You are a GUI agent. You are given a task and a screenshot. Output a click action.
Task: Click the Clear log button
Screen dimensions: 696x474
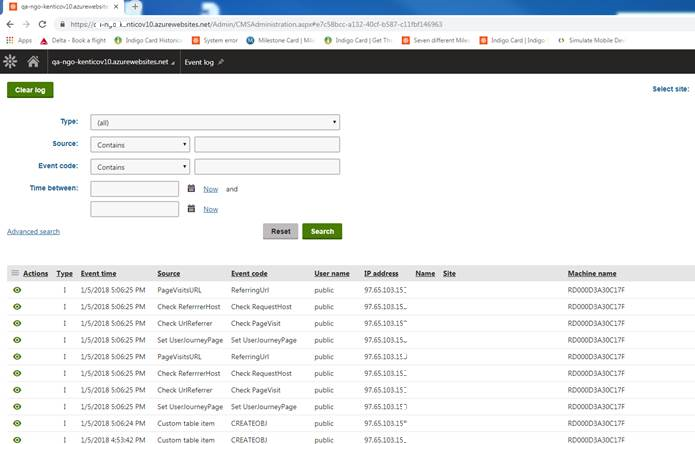coord(30,90)
